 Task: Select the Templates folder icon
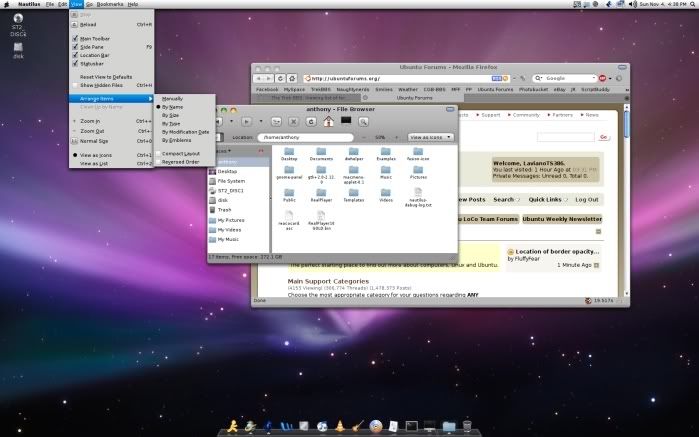point(354,193)
